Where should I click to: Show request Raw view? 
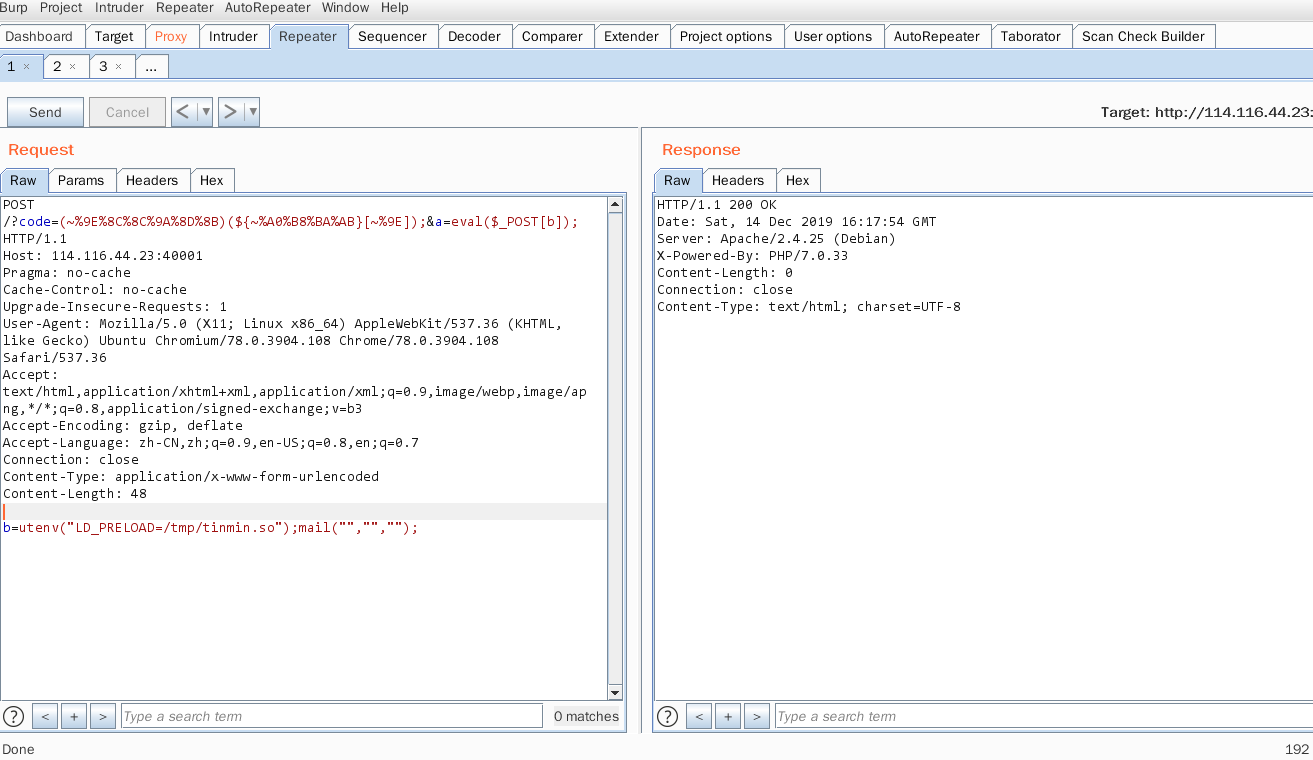coord(24,180)
